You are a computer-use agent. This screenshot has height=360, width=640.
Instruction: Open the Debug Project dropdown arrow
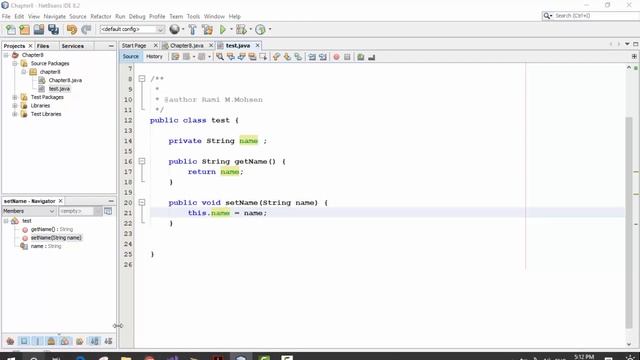(x=250, y=29)
